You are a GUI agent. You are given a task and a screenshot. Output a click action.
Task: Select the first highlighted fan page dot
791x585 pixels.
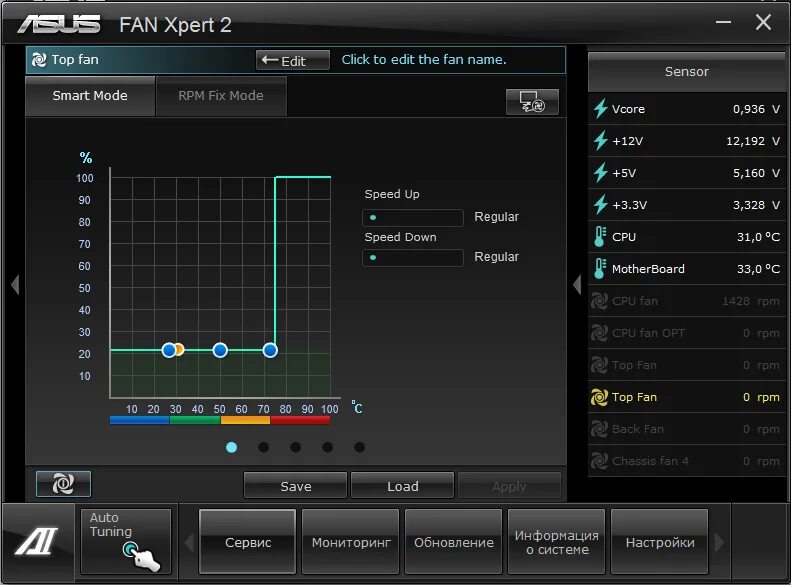point(232,447)
